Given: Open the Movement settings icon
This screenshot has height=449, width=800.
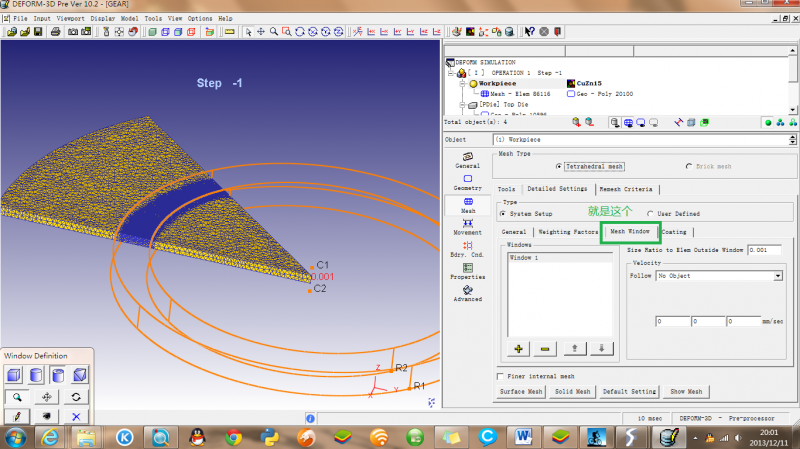Looking at the screenshot, I should pos(467,224).
